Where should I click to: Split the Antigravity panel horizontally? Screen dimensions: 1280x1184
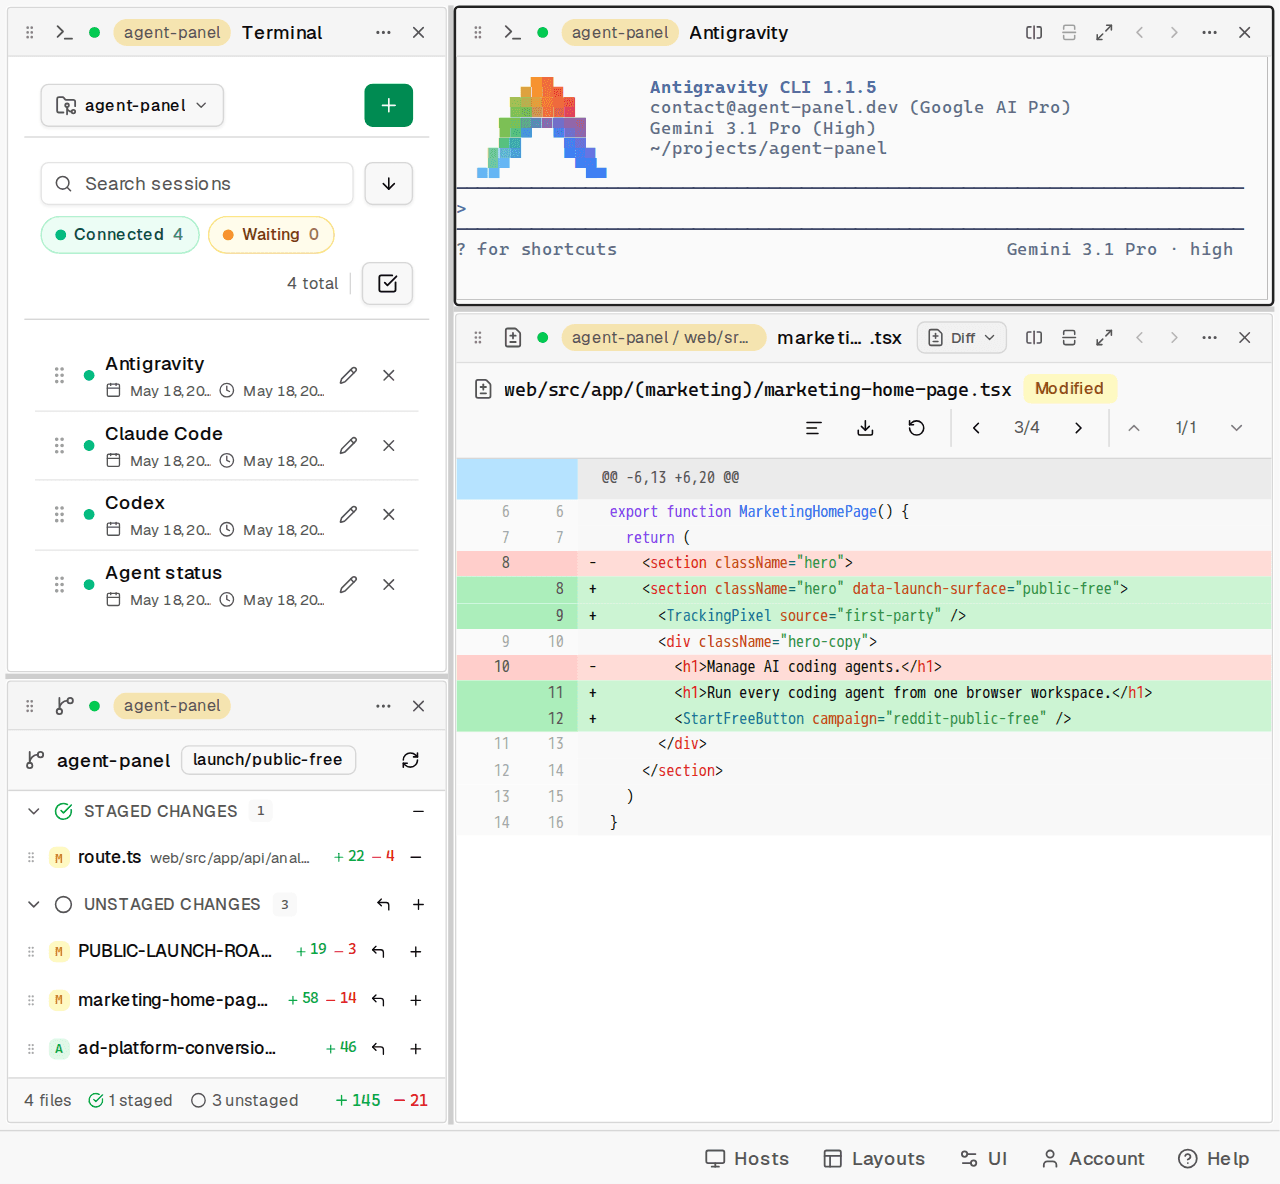click(x=1034, y=33)
